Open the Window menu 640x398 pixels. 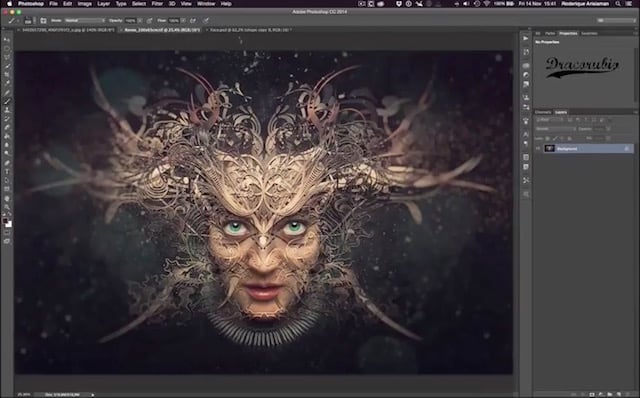206,4
